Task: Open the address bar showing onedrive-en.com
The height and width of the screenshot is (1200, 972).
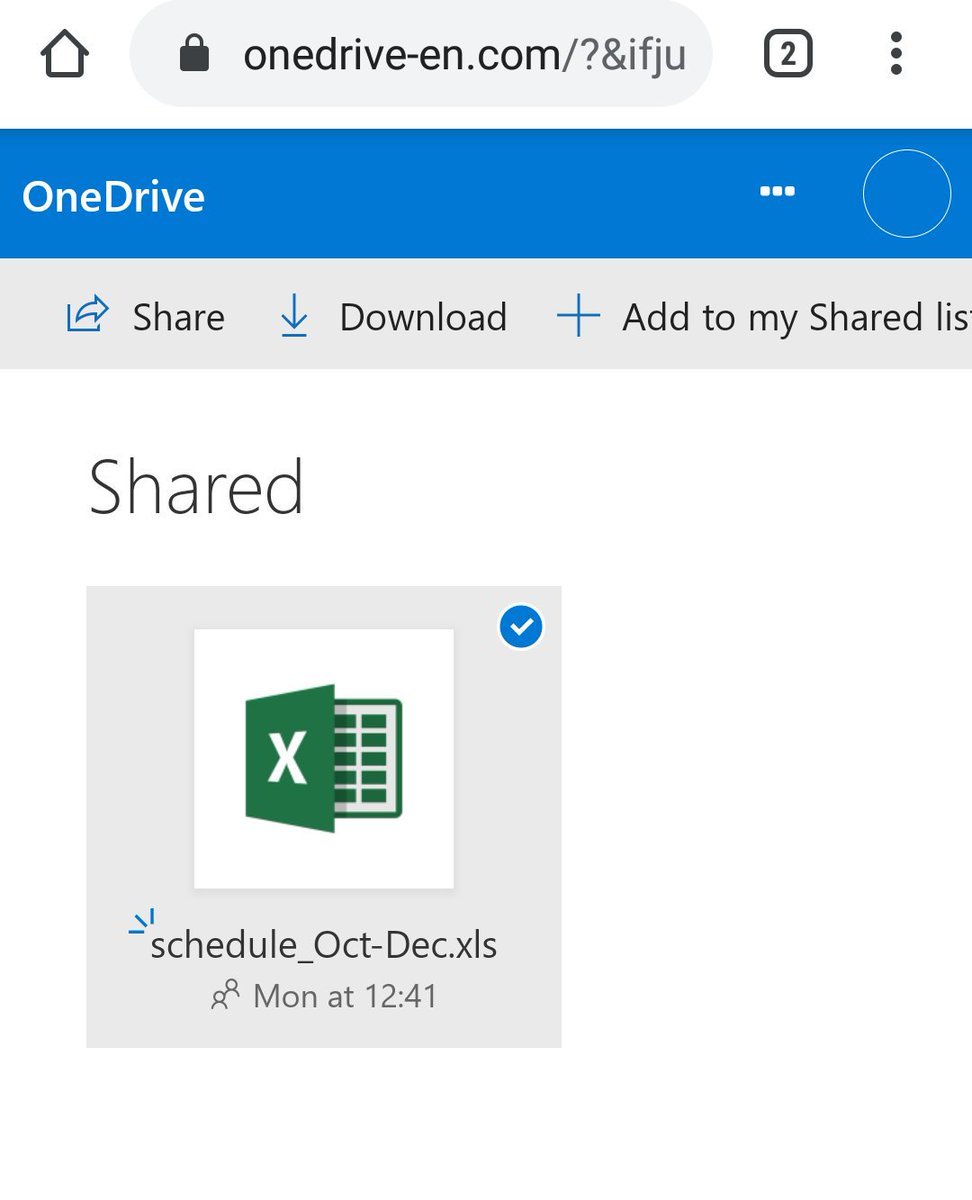Action: click(421, 54)
